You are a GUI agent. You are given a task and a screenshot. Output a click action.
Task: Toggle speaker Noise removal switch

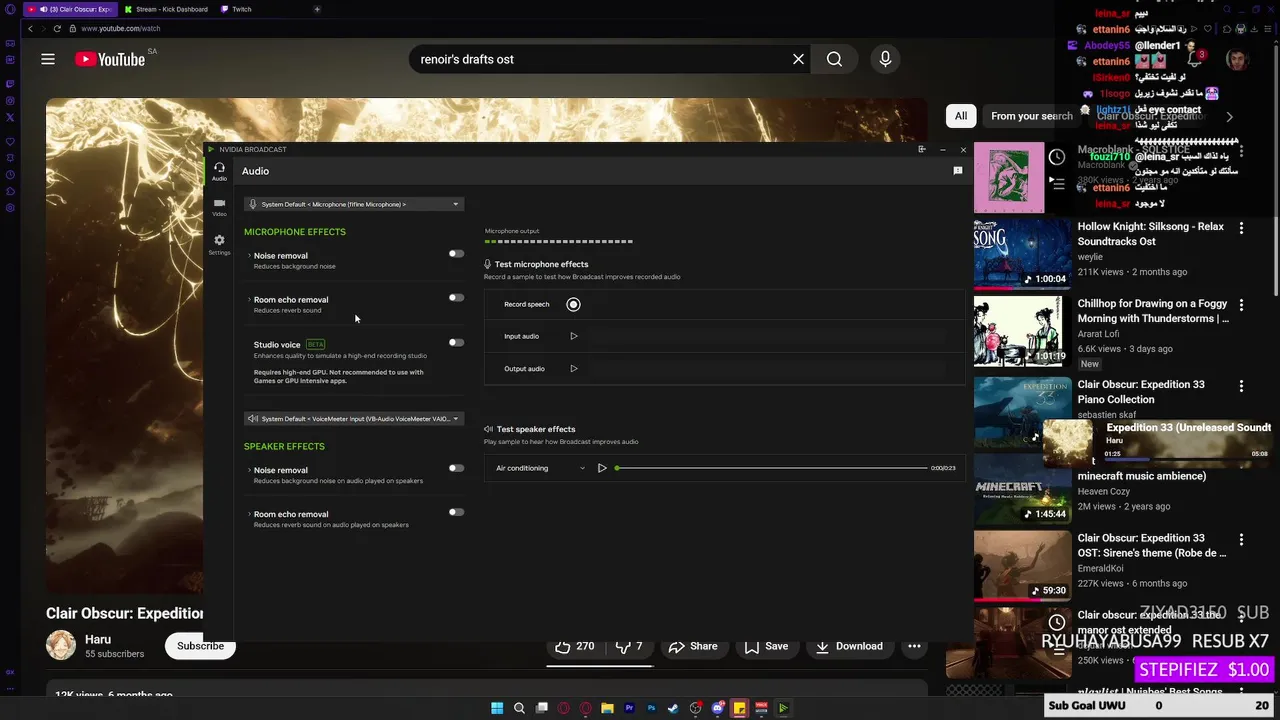point(456,468)
